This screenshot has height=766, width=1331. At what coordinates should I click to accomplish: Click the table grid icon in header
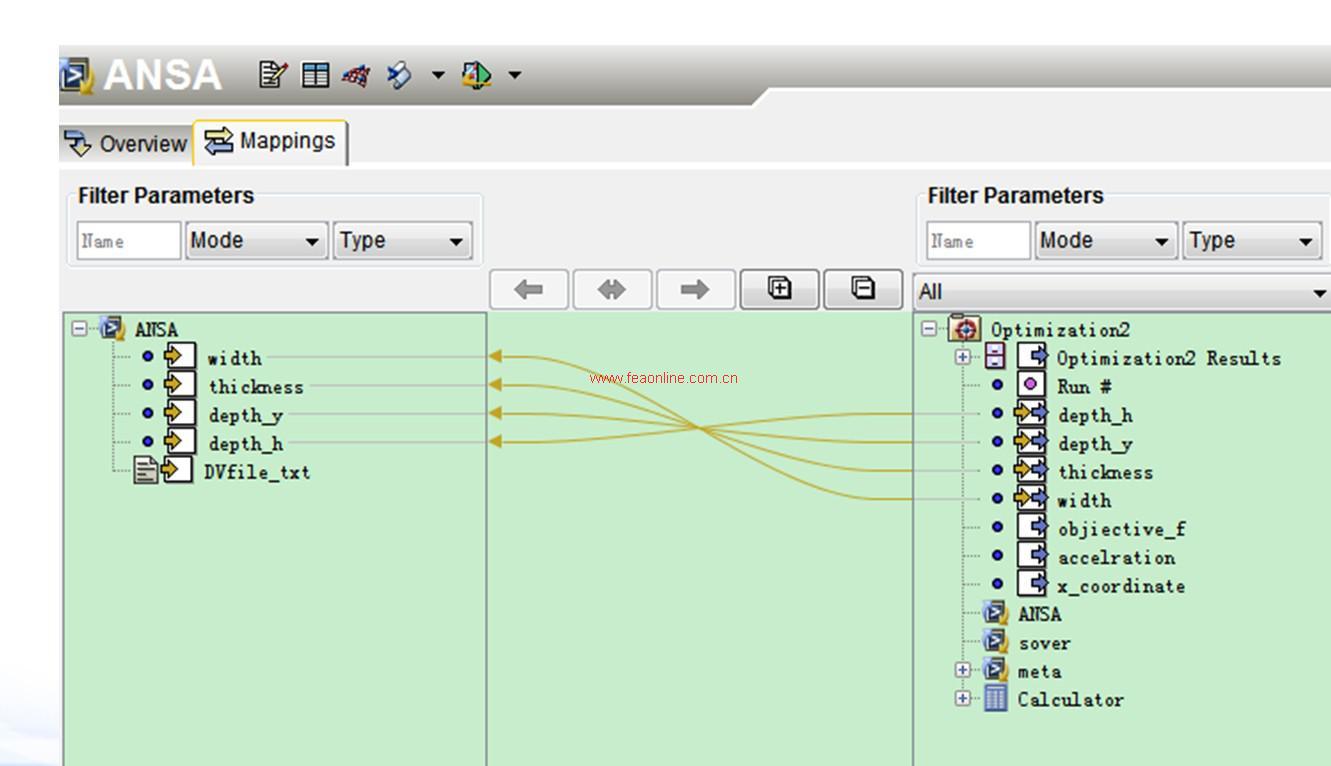point(315,75)
